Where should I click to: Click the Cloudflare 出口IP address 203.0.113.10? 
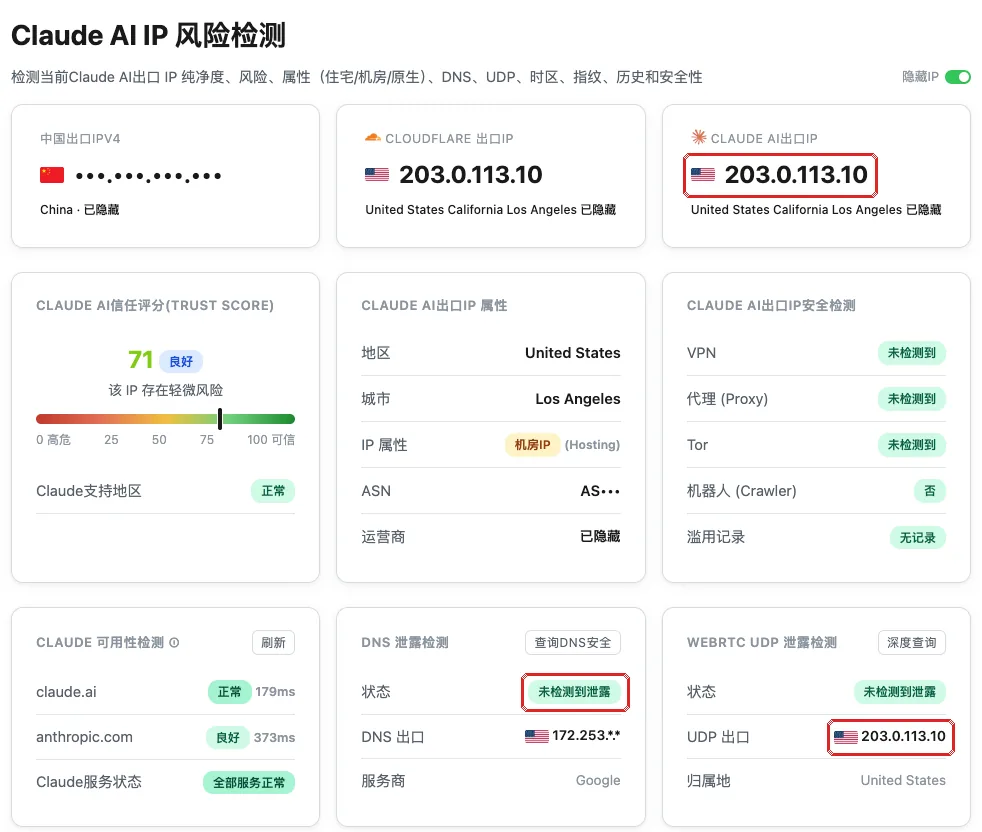471,175
